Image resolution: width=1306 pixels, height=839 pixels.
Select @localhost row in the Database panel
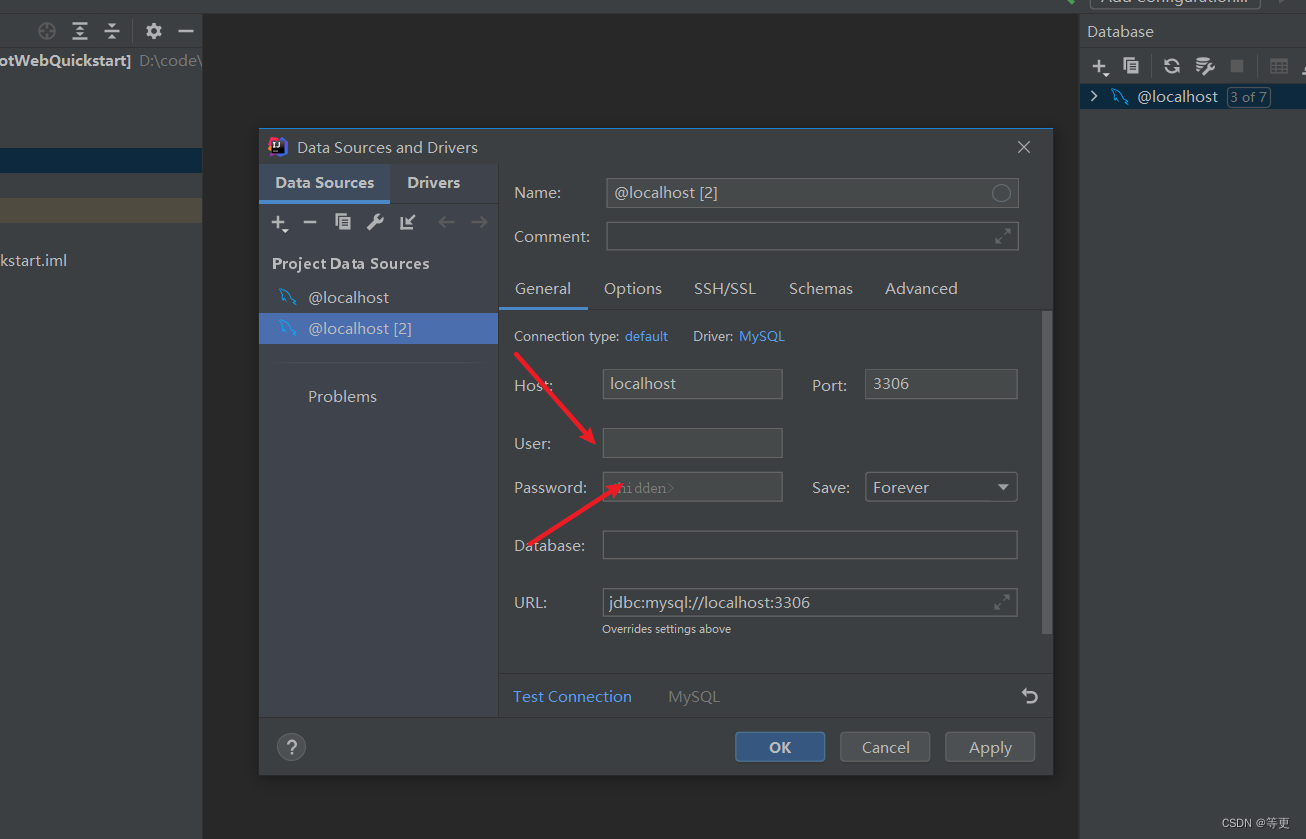(x=1193, y=96)
